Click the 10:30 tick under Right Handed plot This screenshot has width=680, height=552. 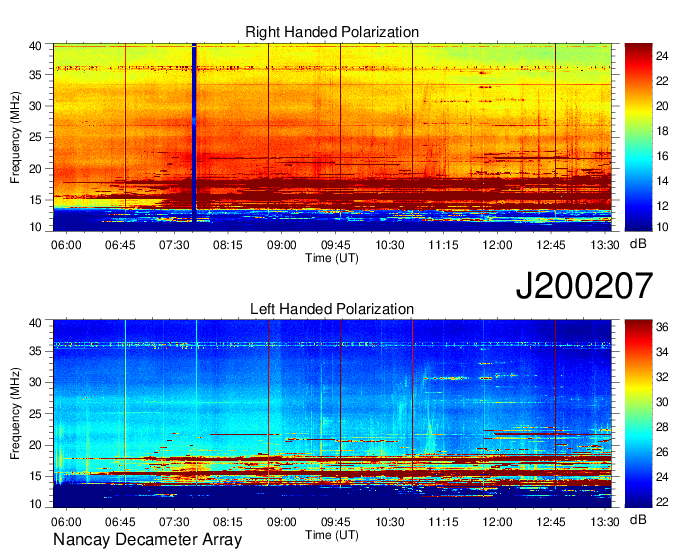coord(389,245)
